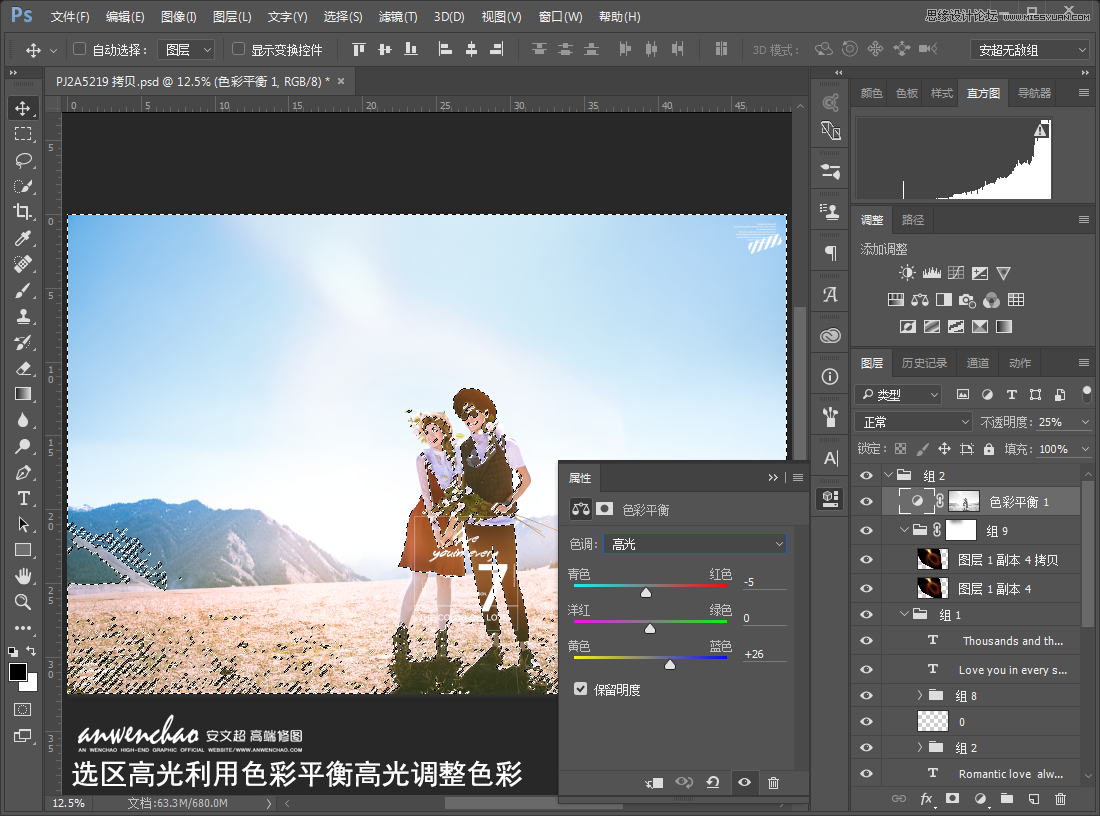1100x816 pixels.
Task: Toggle Show Transform Controls checkbox
Action: tap(239, 49)
